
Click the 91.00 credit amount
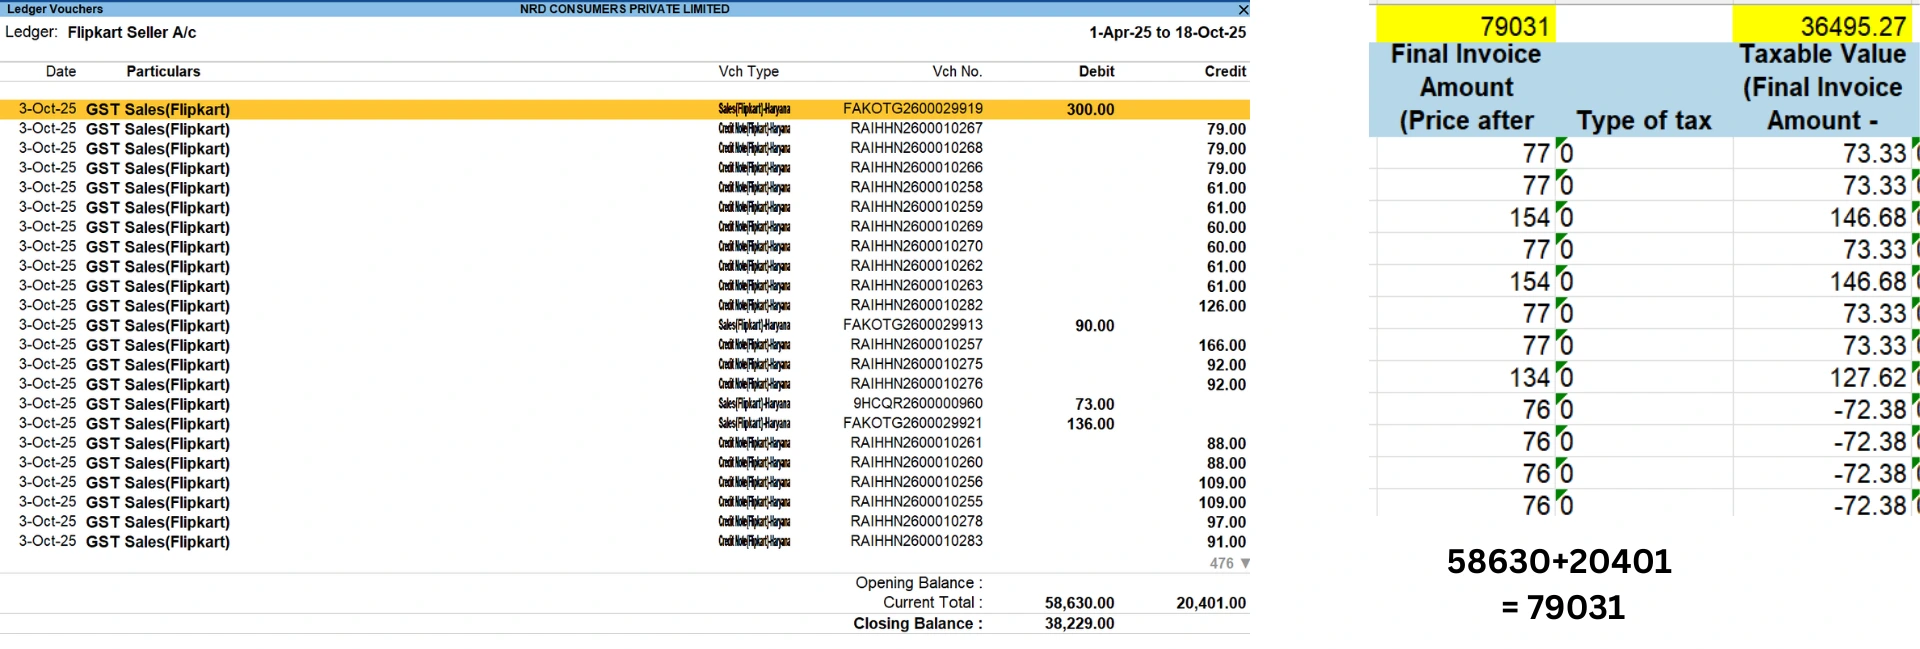(1226, 542)
